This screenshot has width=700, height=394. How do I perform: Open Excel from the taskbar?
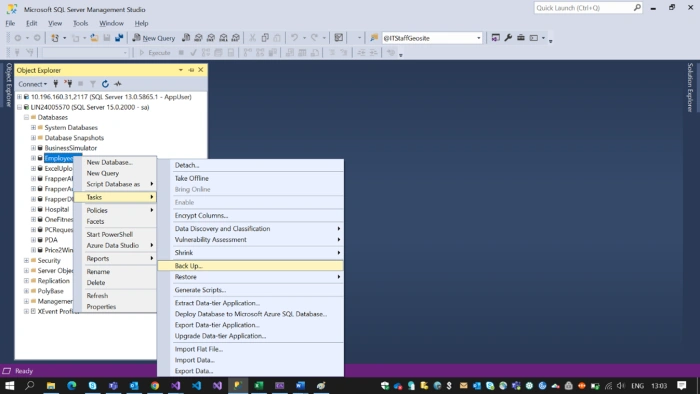coord(259,386)
